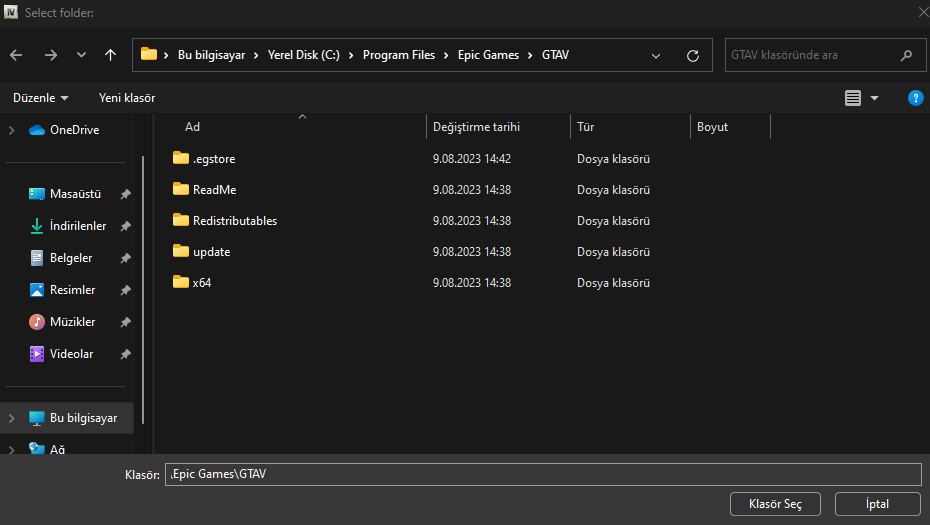Click Program Files in breadcrumb path
The width and height of the screenshot is (930, 525).
point(399,55)
